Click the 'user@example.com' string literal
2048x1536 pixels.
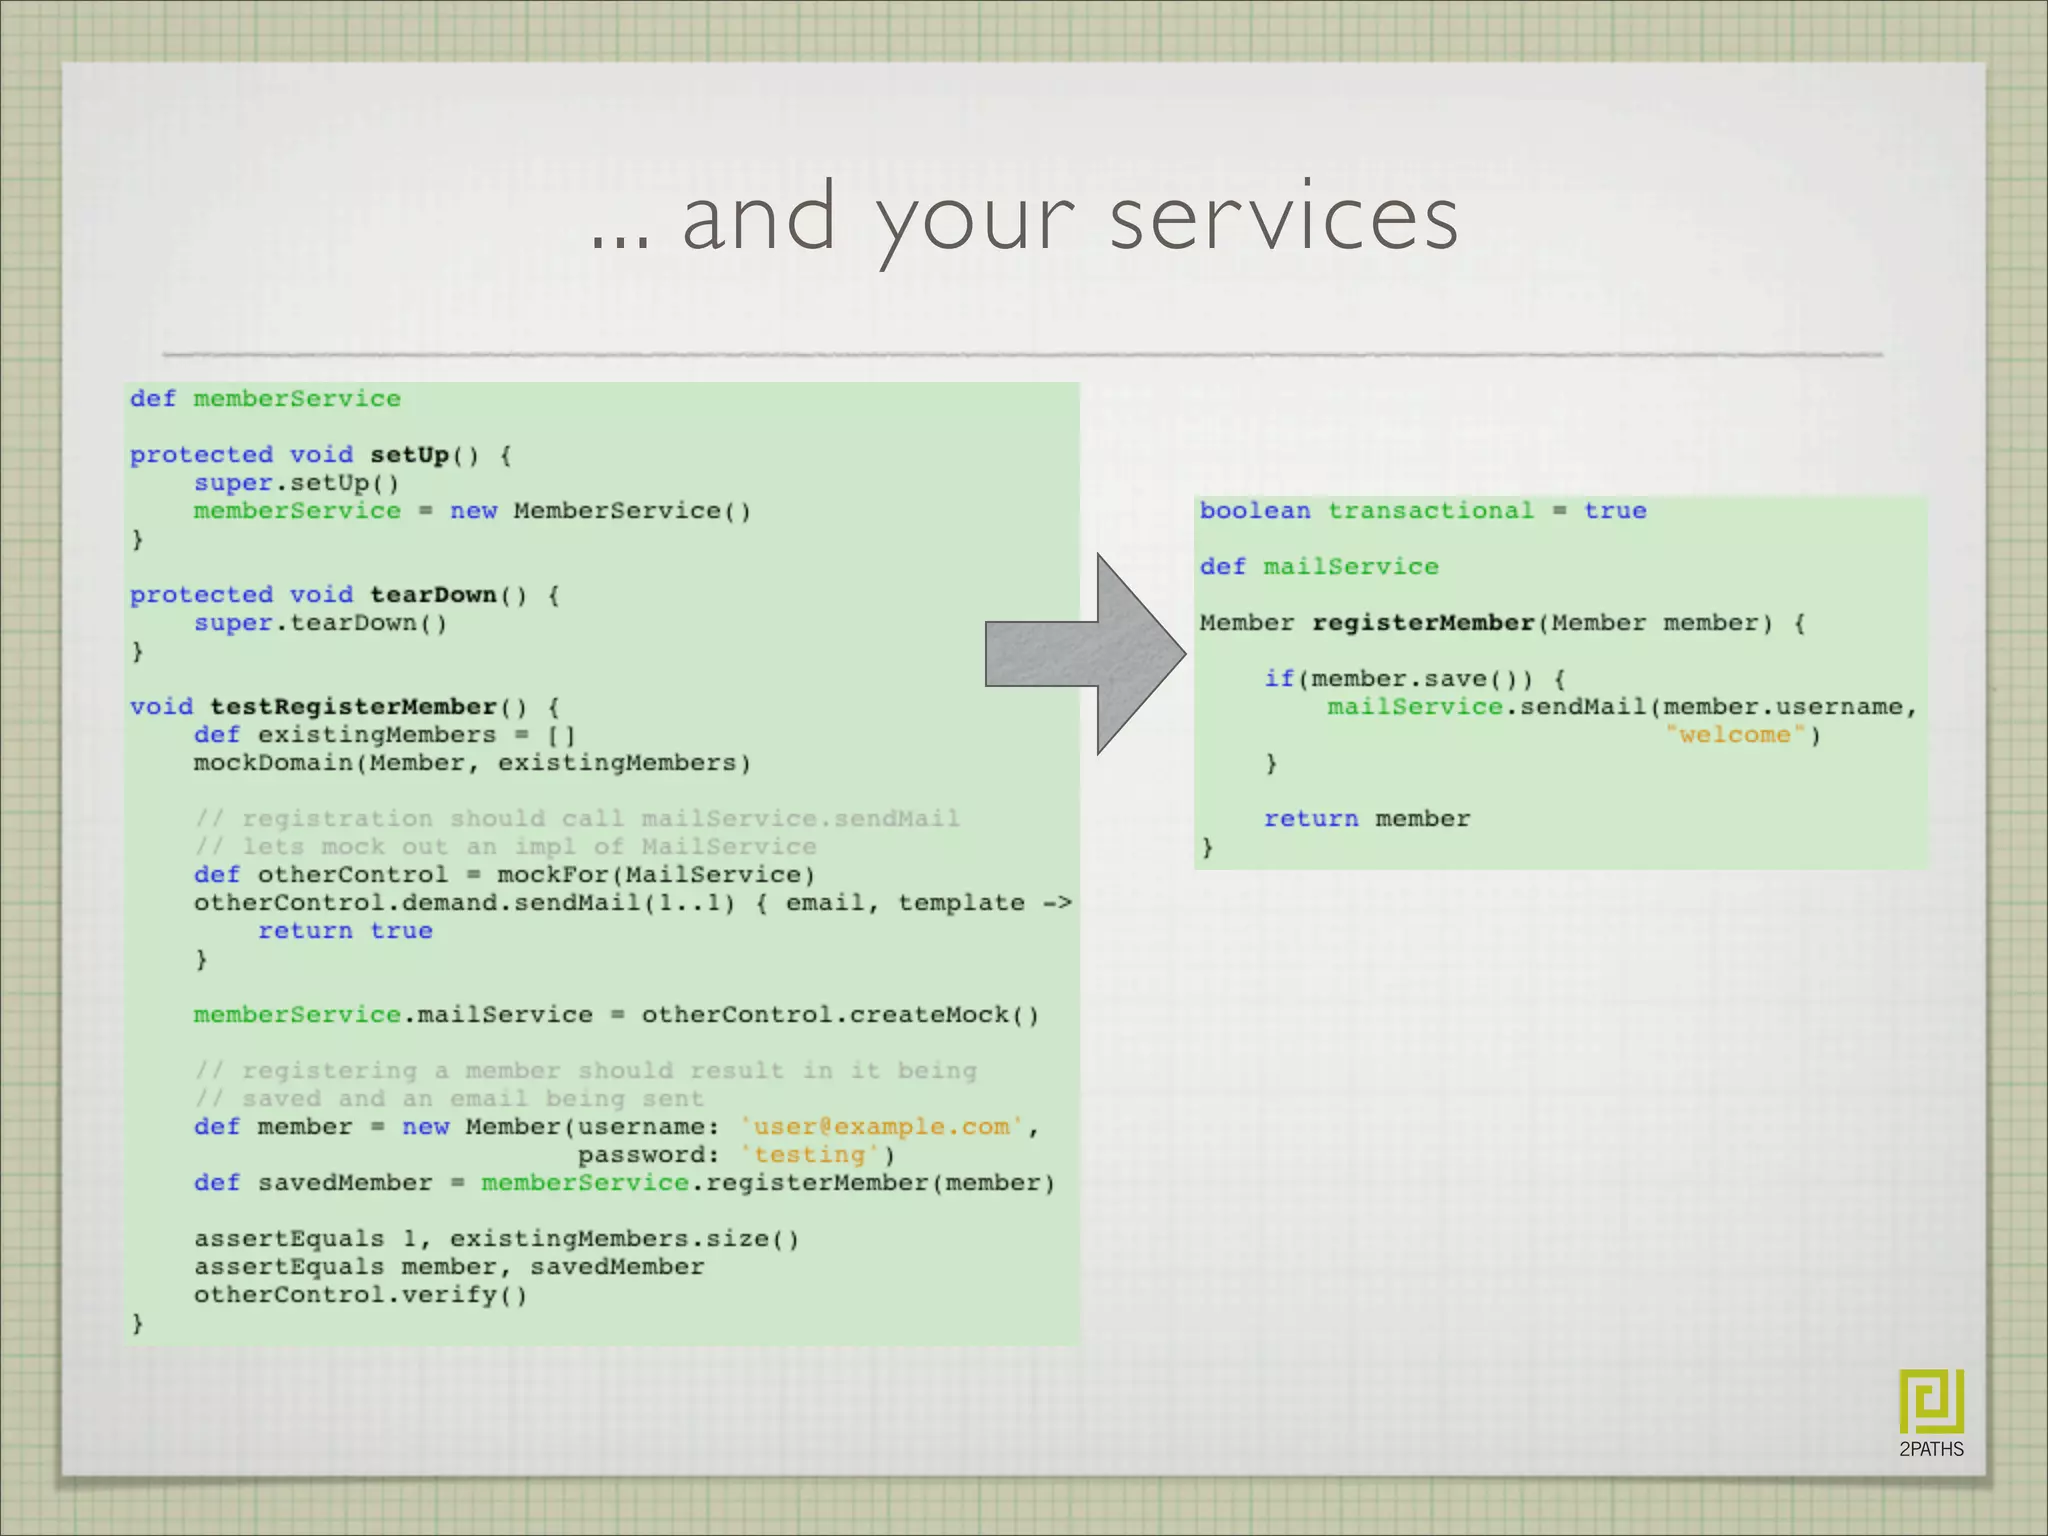point(881,1127)
